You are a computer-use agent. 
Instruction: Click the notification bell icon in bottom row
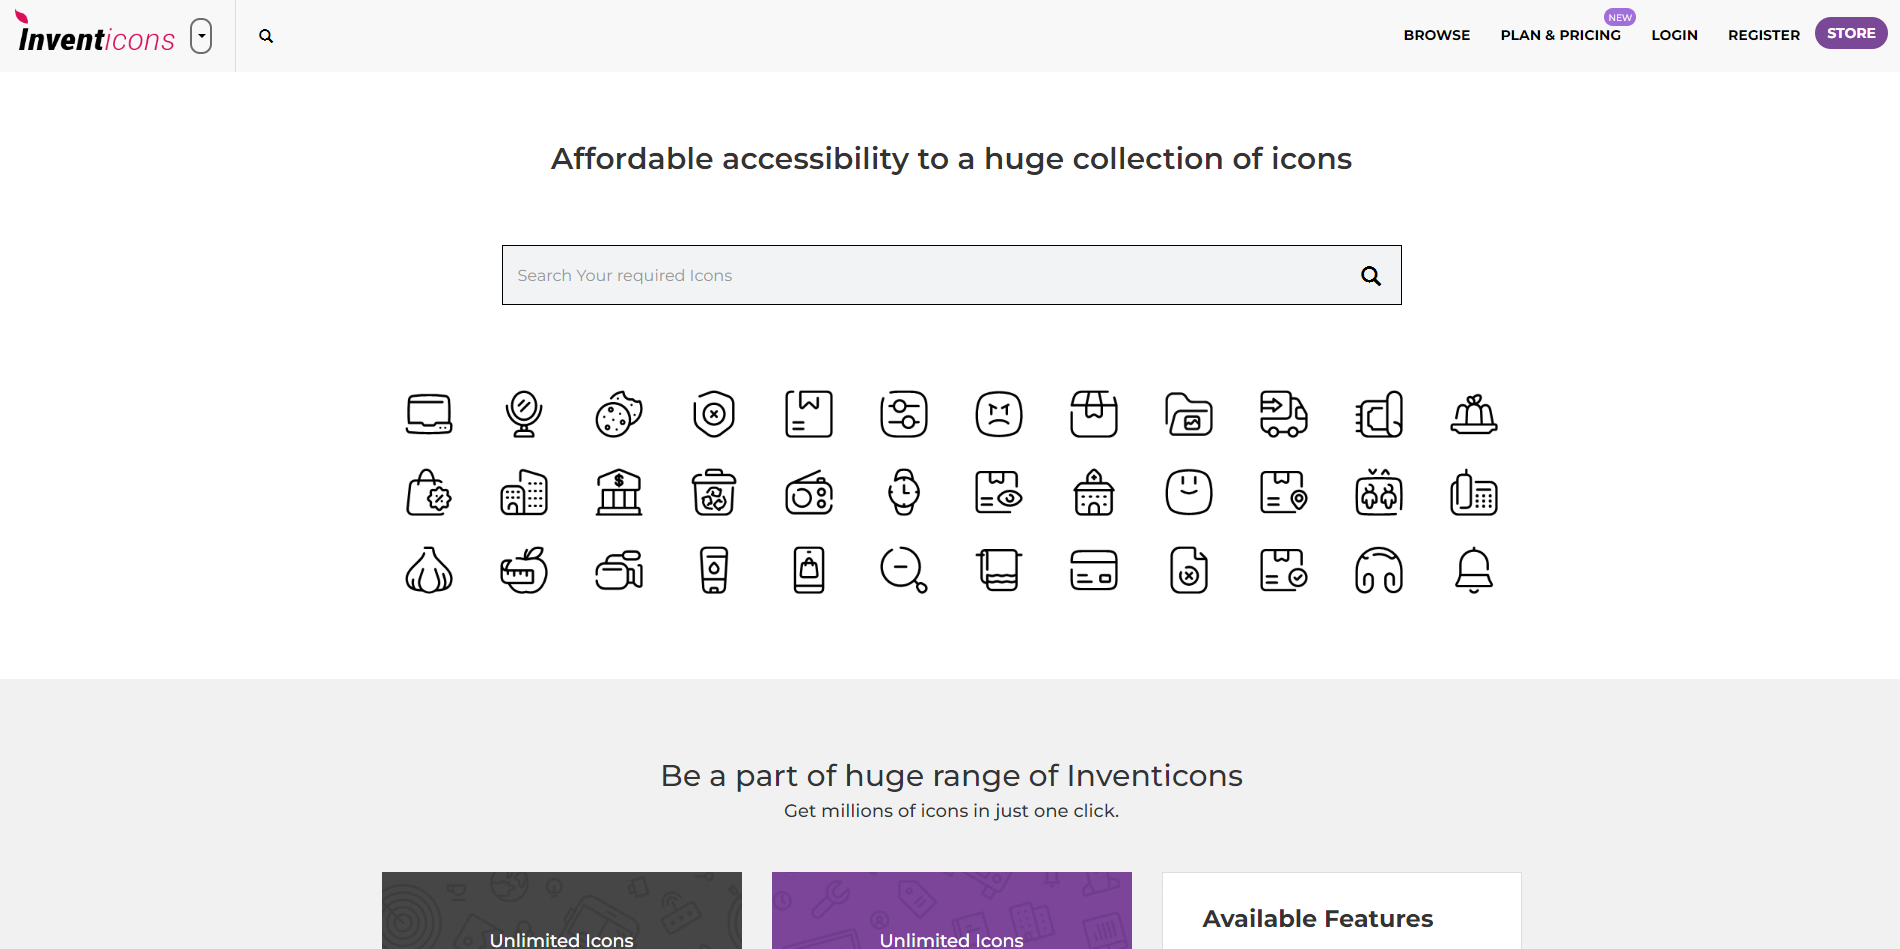point(1474,570)
